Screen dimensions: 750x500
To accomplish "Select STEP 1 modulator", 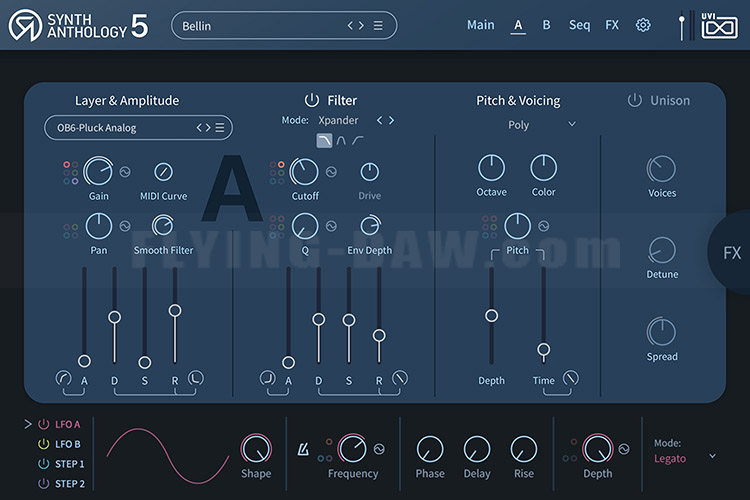I will pos(69,464).
